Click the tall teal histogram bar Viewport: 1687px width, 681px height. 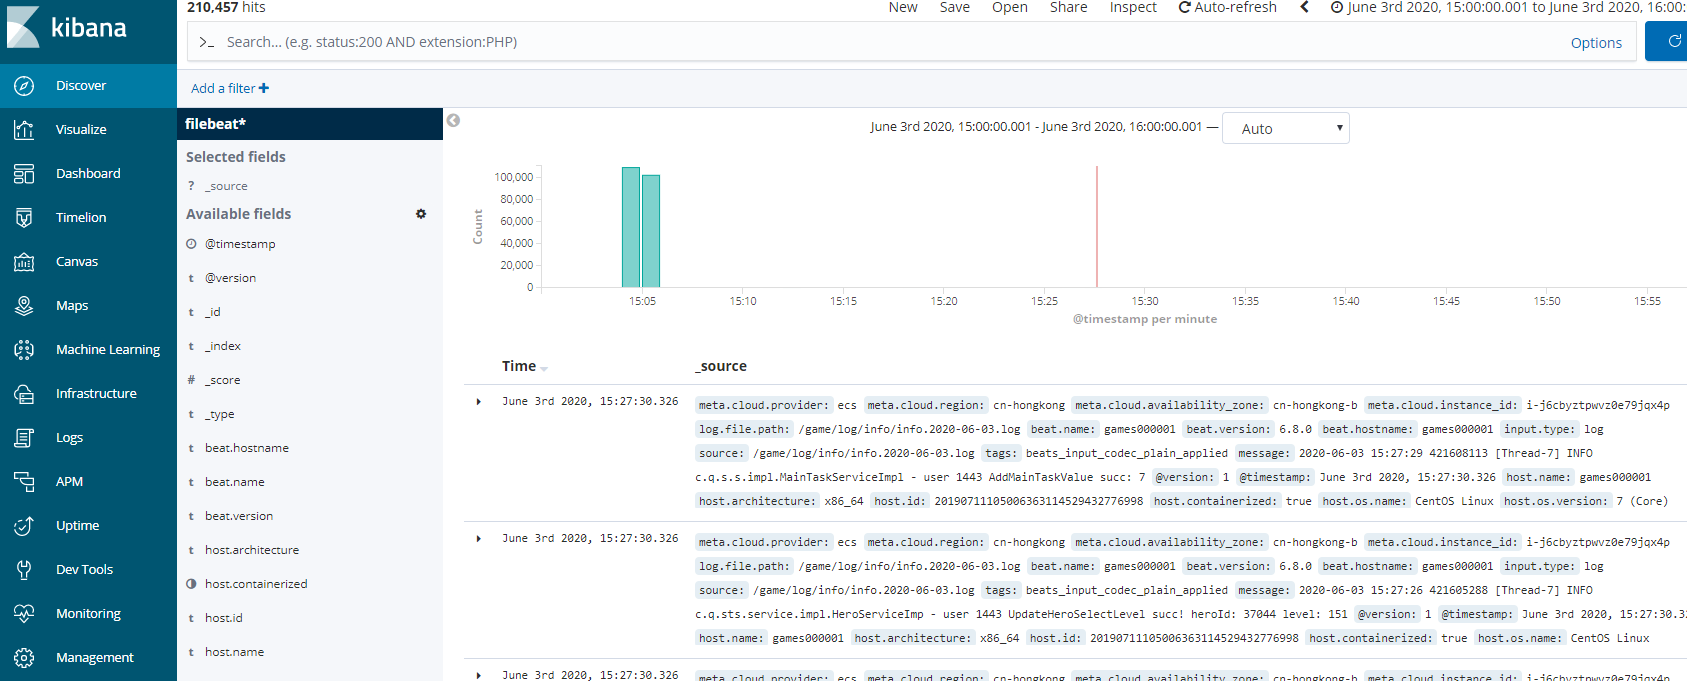[631, 227]
